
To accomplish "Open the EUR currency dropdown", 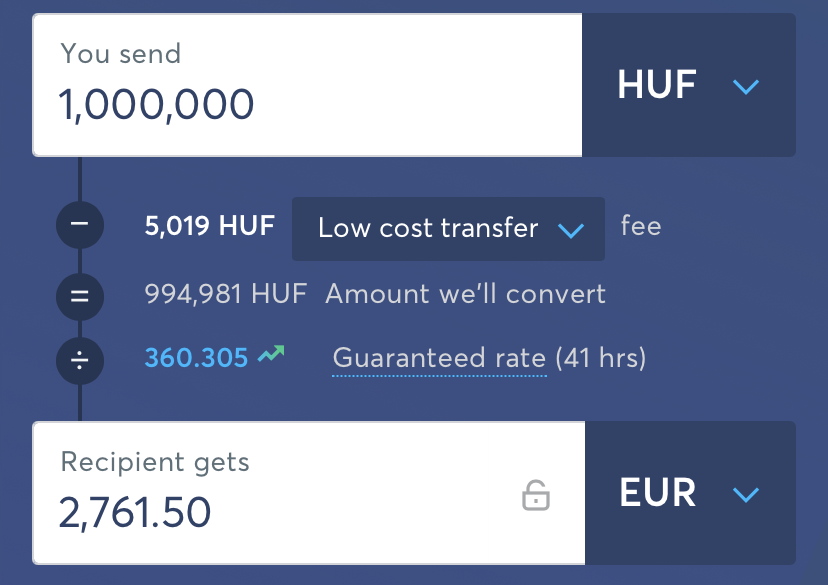I will click(x=690, y=493).
